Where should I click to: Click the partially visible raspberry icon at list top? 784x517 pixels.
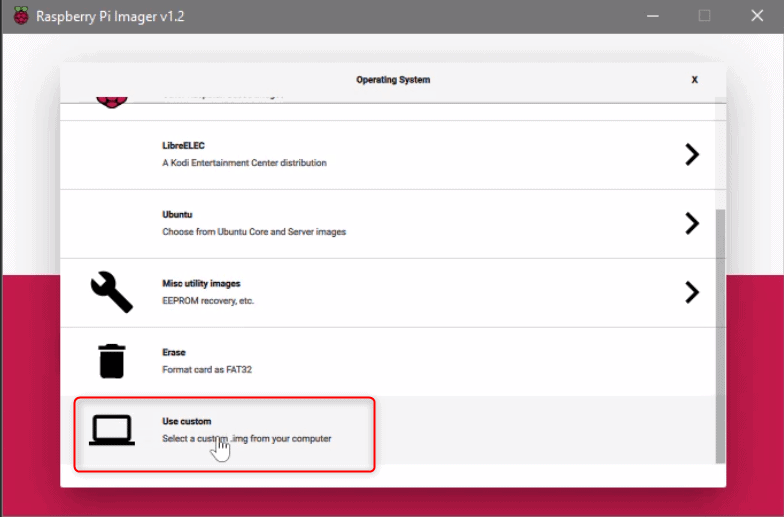(112, 102)
